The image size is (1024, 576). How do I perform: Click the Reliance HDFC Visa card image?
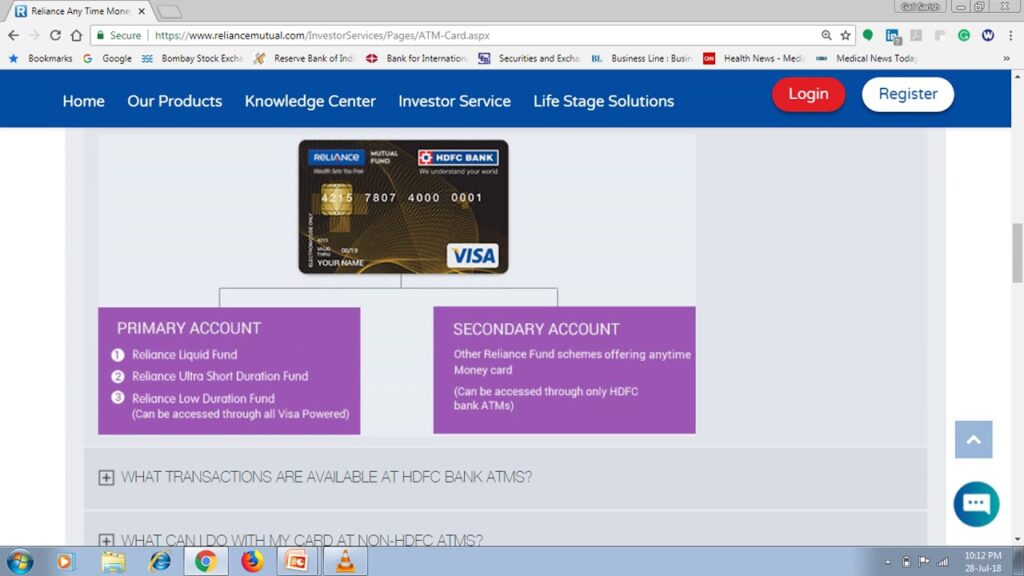click(403, 206)
